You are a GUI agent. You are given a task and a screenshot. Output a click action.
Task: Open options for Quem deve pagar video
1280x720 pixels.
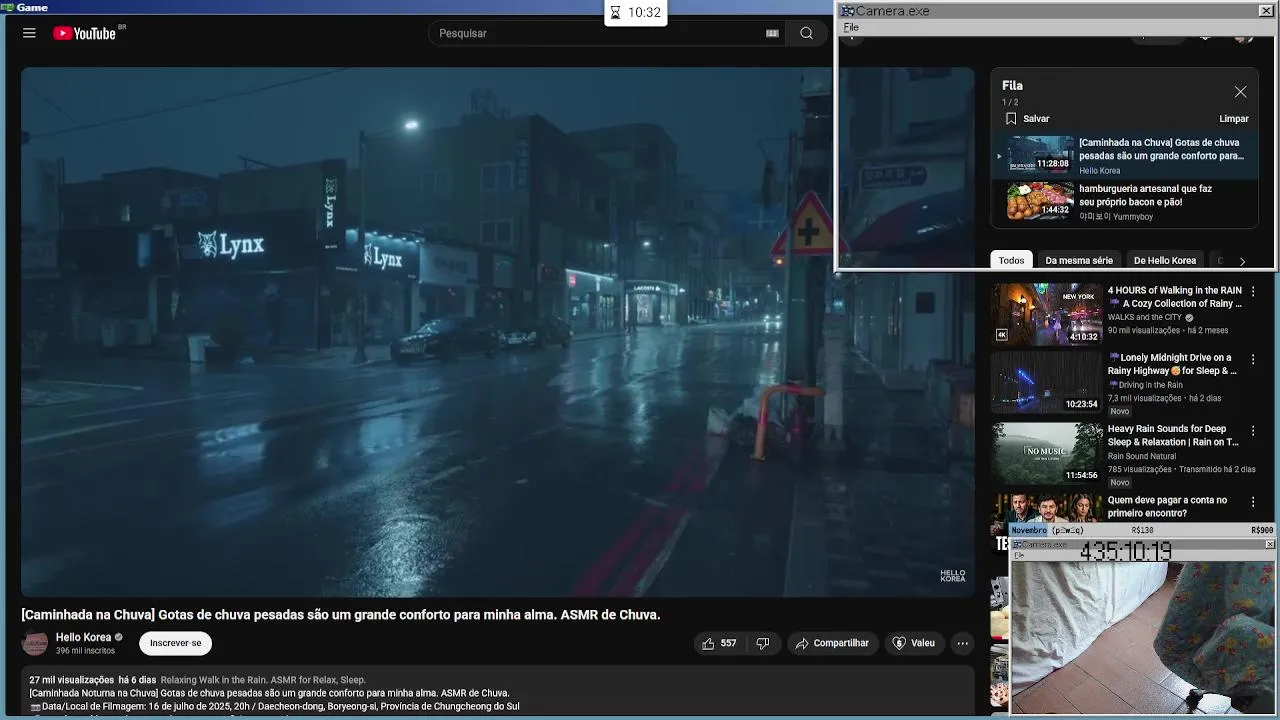click(x=1253, y=501)
